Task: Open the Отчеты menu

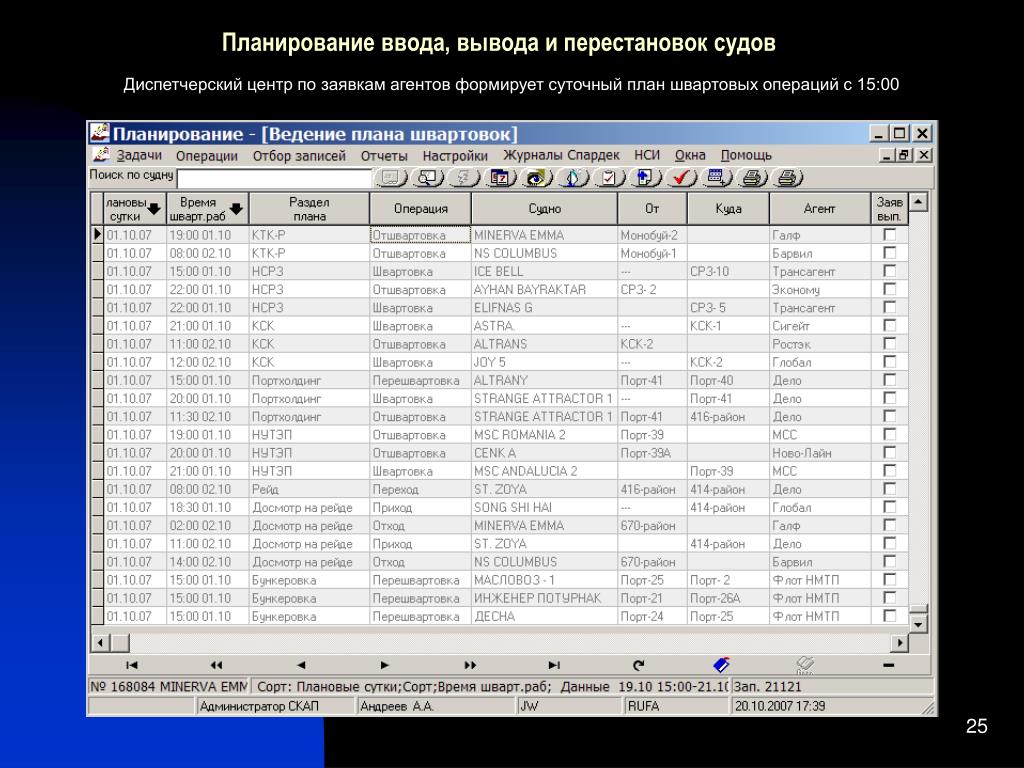Action: pos(384,155)
